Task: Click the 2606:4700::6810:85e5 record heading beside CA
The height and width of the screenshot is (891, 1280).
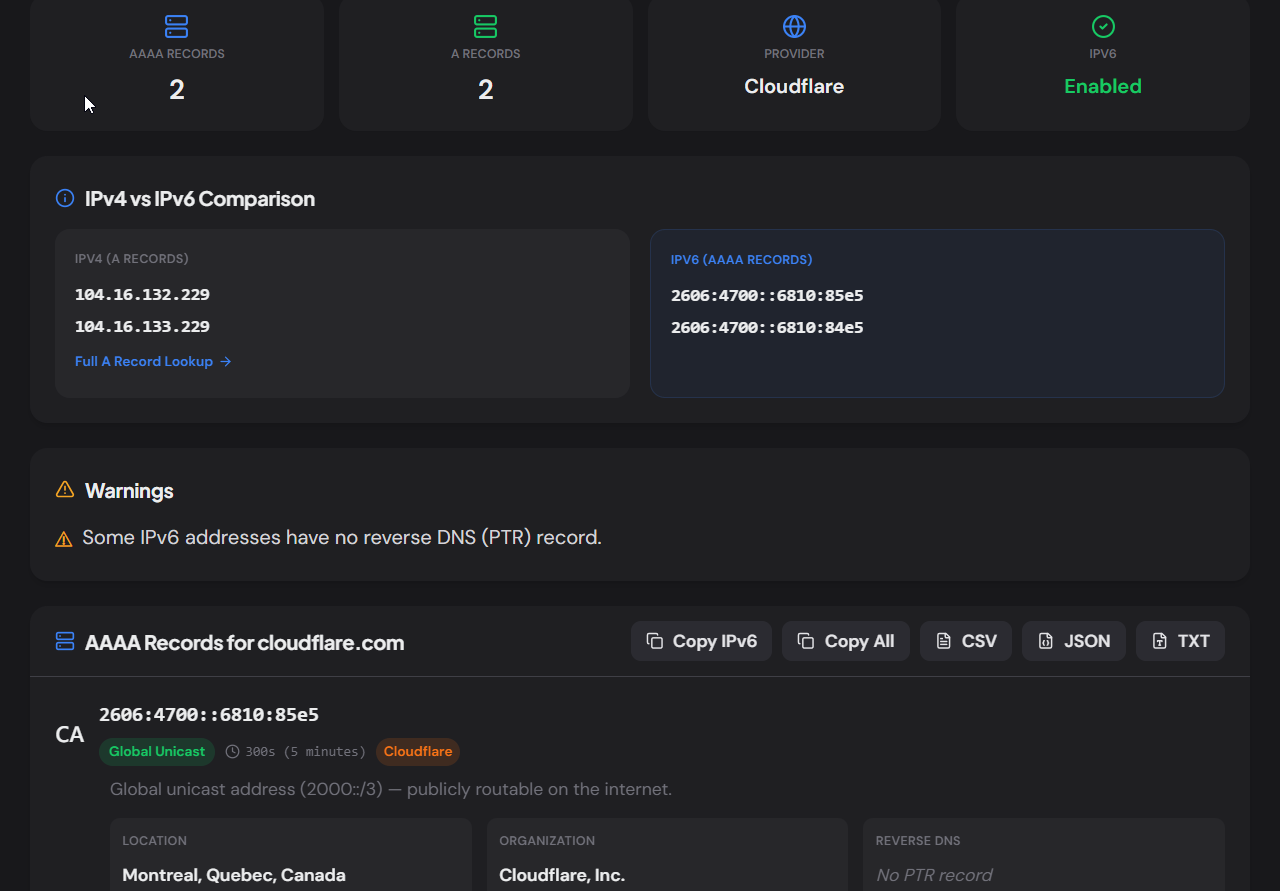Action: (x=209, y=715)
